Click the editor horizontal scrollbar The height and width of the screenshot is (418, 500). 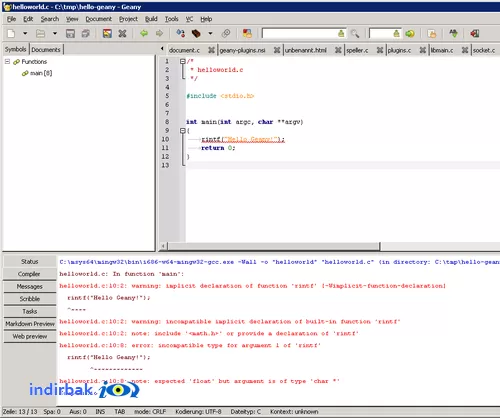pyautogui.click(x=273, y=246)
